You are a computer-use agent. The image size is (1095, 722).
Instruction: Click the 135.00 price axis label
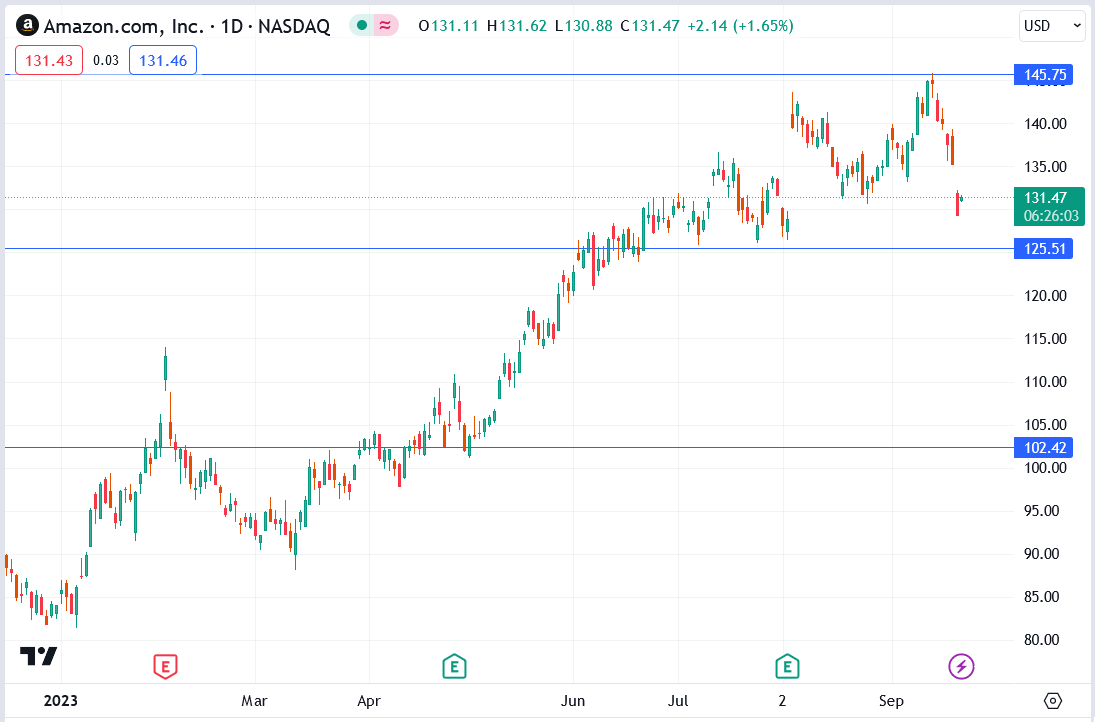point(1045,166)
